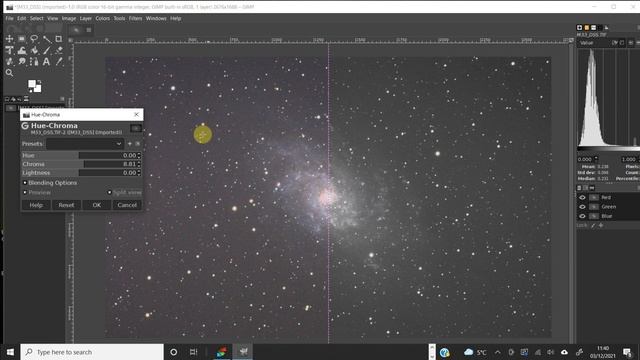The image size is (640, 360).
Task: Expand Blending Options section
Action: tap(25, 183)
